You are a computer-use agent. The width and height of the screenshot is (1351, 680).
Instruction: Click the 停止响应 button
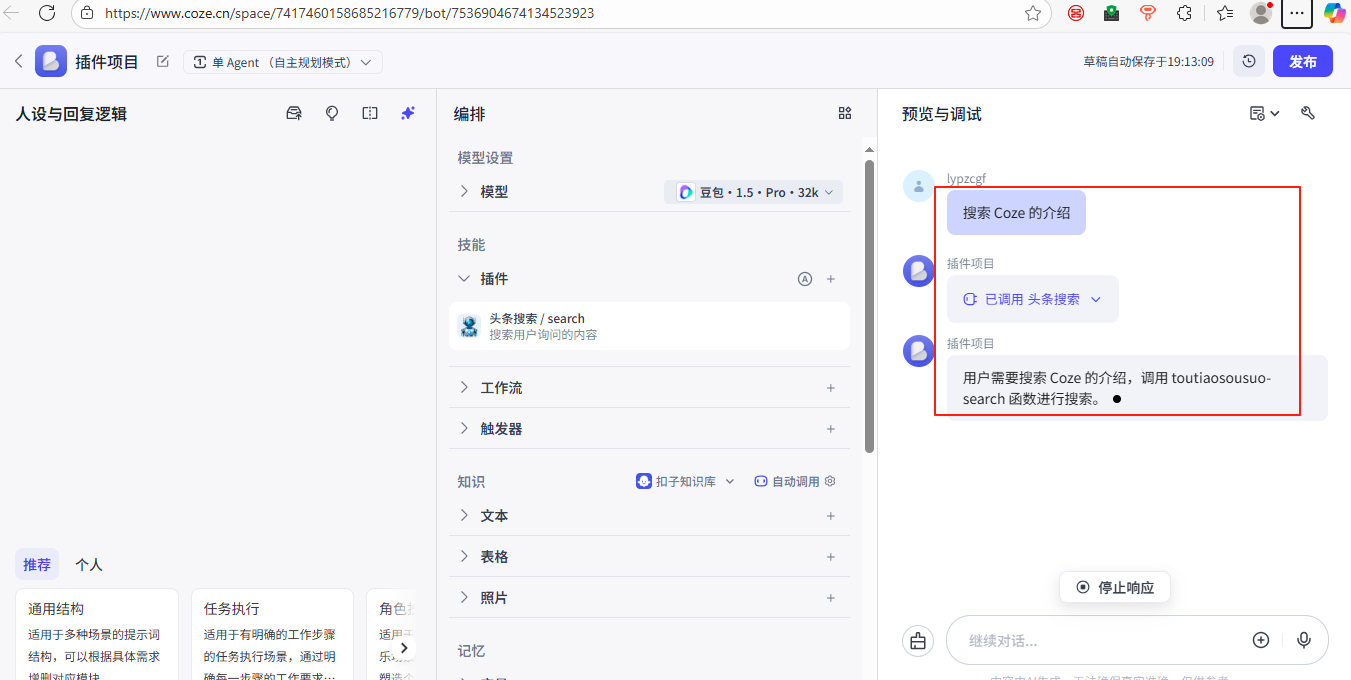[x=1115, y=587]
